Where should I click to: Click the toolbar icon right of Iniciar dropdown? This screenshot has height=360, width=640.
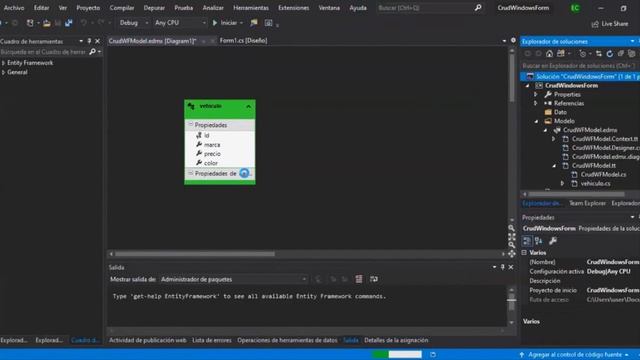click(254, 23)
